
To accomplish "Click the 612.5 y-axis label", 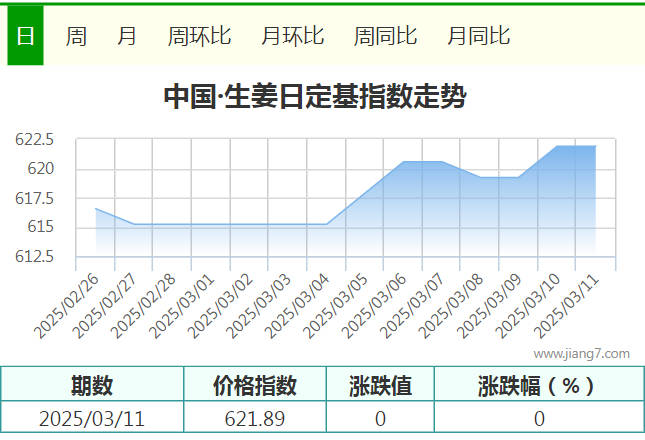I will click(x=34, y=257).
